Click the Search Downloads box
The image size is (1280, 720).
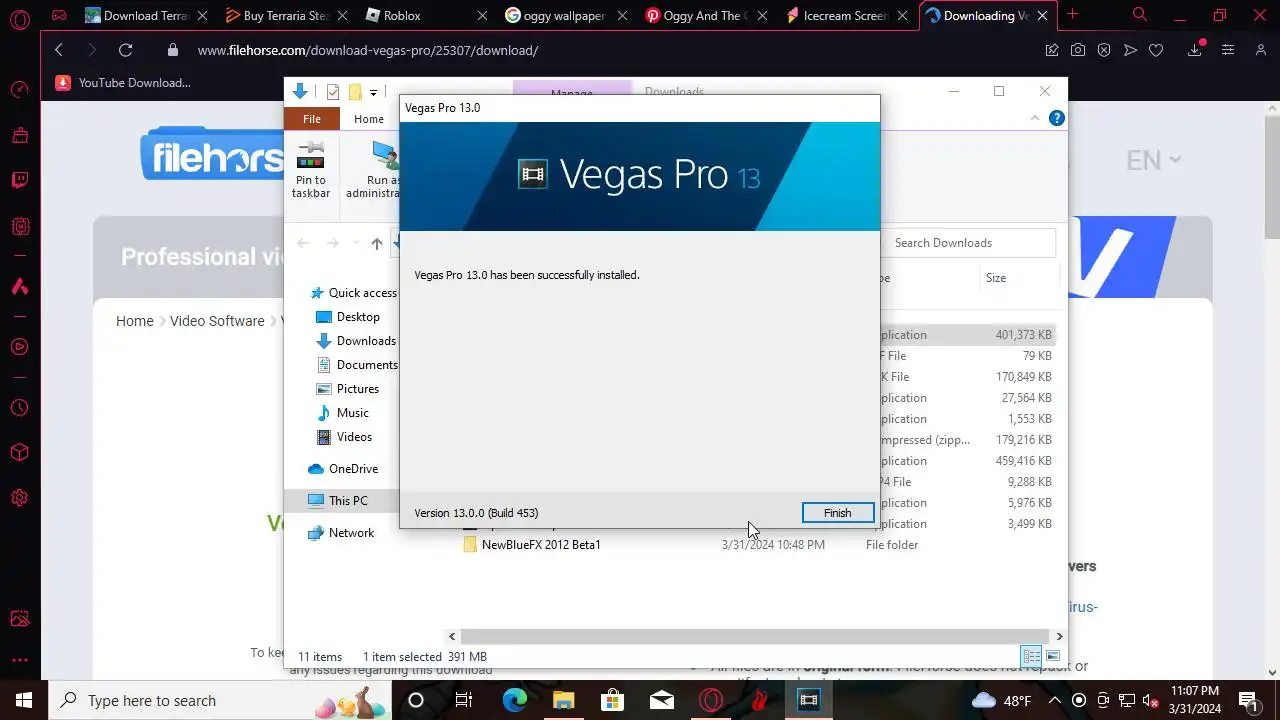click(x=970, y=243)
